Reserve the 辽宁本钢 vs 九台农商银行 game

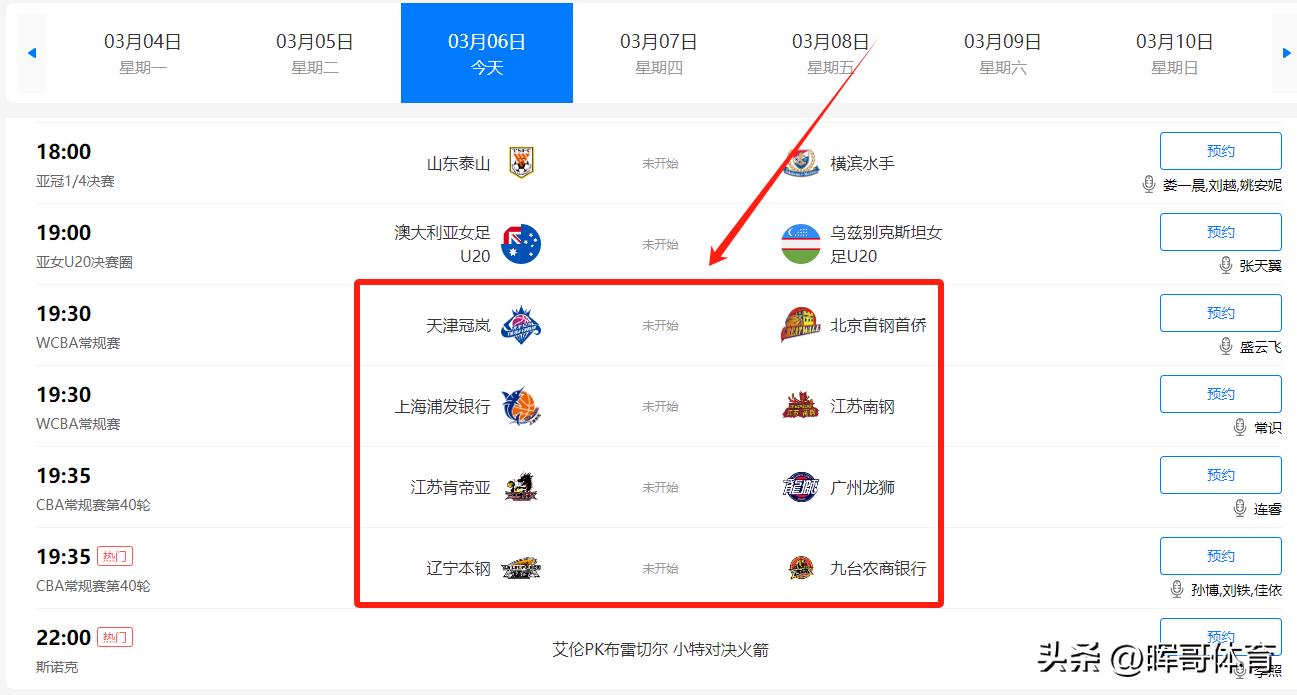click(1220, 556)
